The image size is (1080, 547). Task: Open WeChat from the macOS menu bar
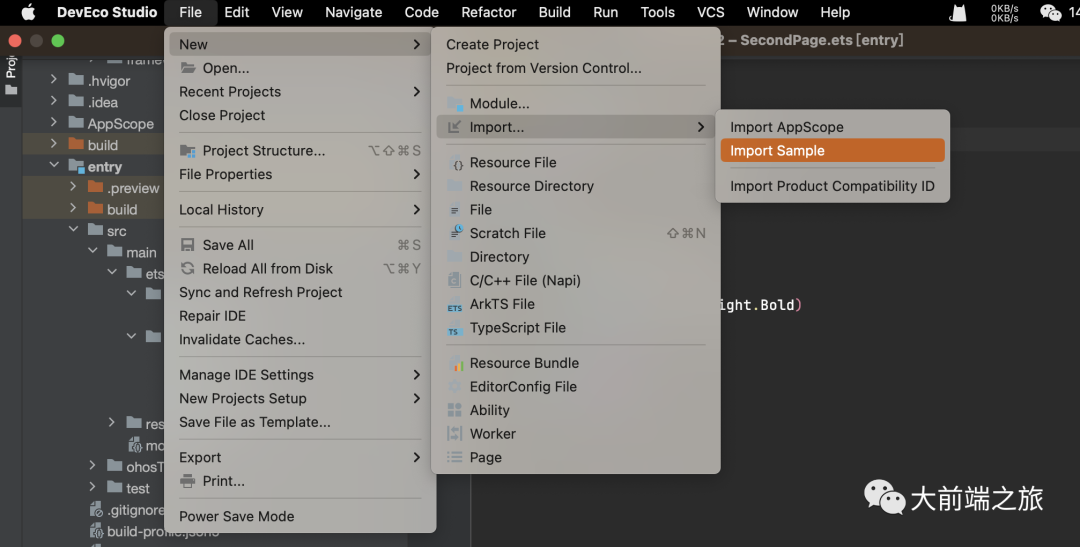click(1050, 13)
